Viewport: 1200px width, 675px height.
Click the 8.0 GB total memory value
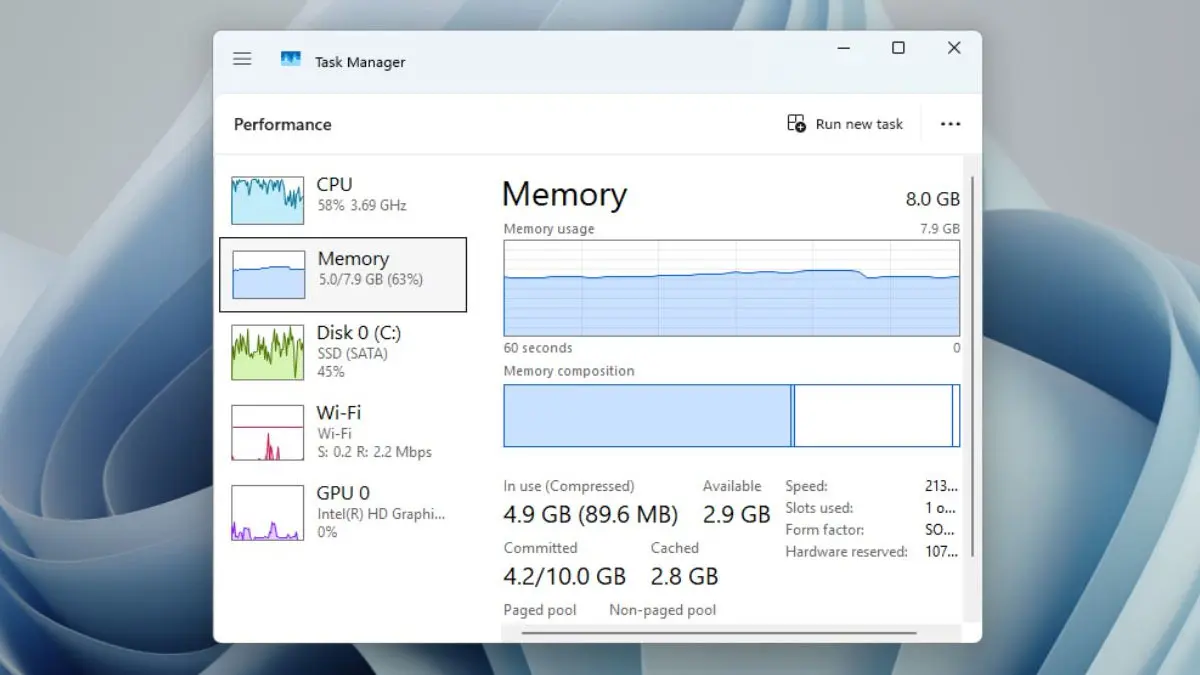[x=932, y=199]
